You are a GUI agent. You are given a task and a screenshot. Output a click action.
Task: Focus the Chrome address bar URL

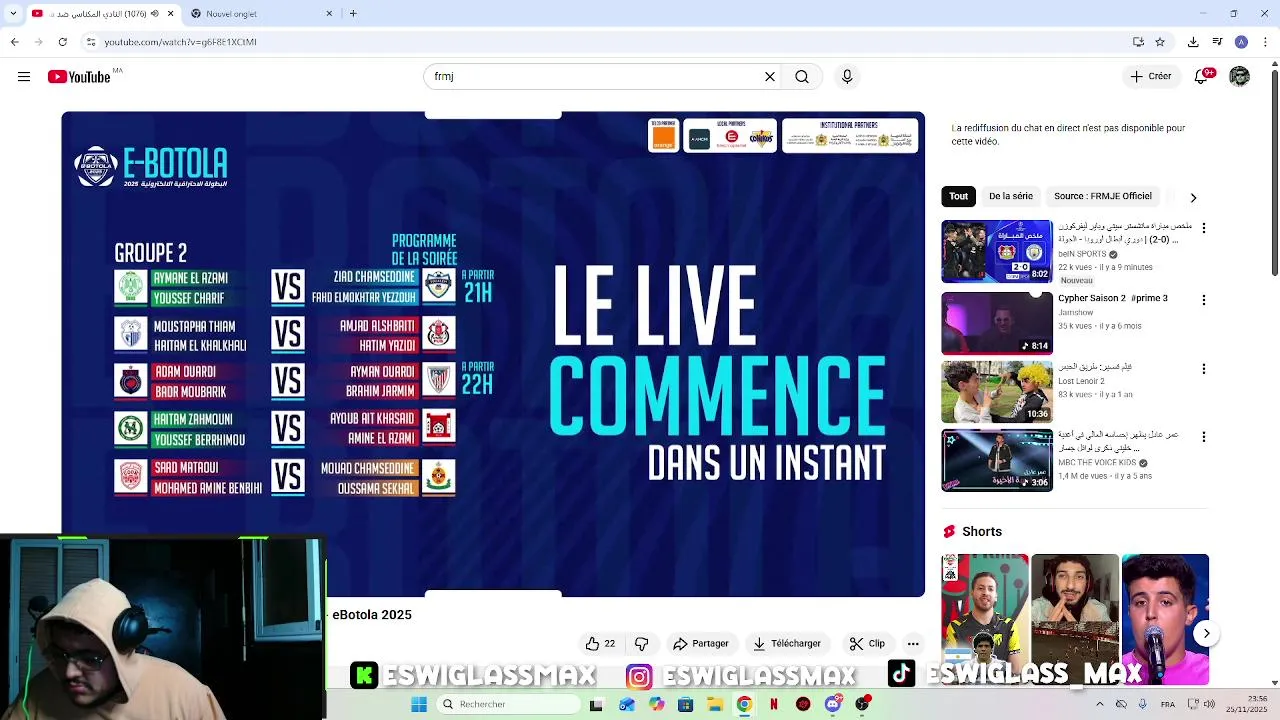180,42
